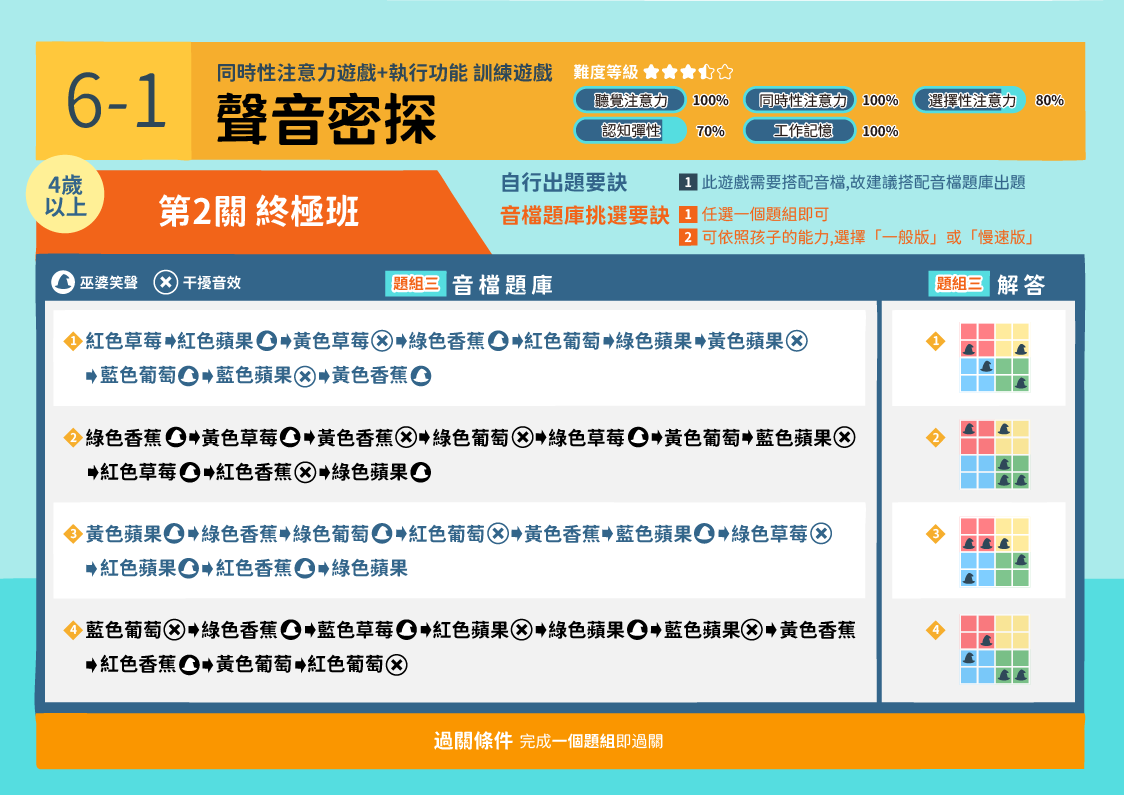This screenshot has width=1124, height=795.
Task: Click the 6-1 yellow level label
Action: tap(114, 101)
